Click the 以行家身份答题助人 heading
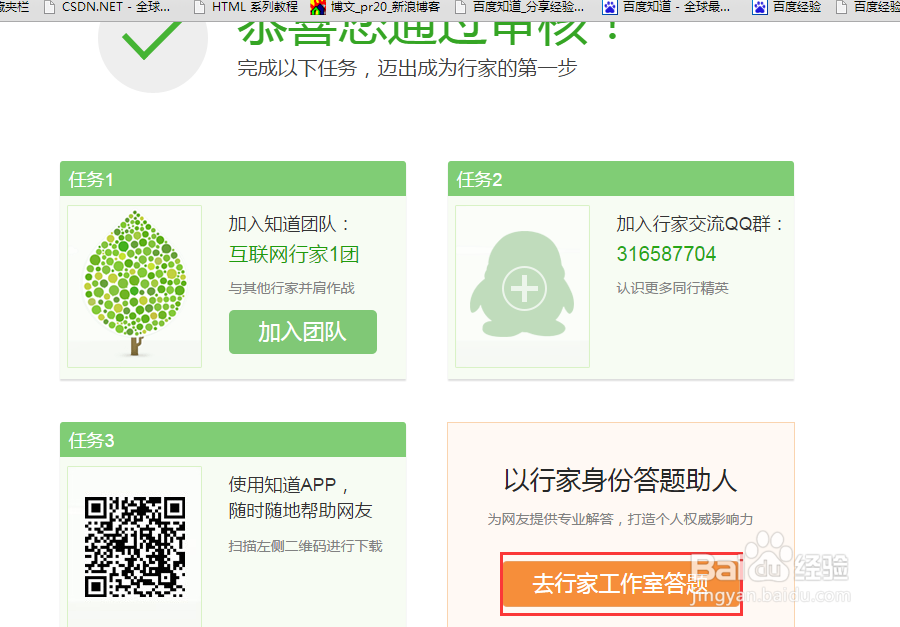Viewport: 900px width, 627px height. 619,479
